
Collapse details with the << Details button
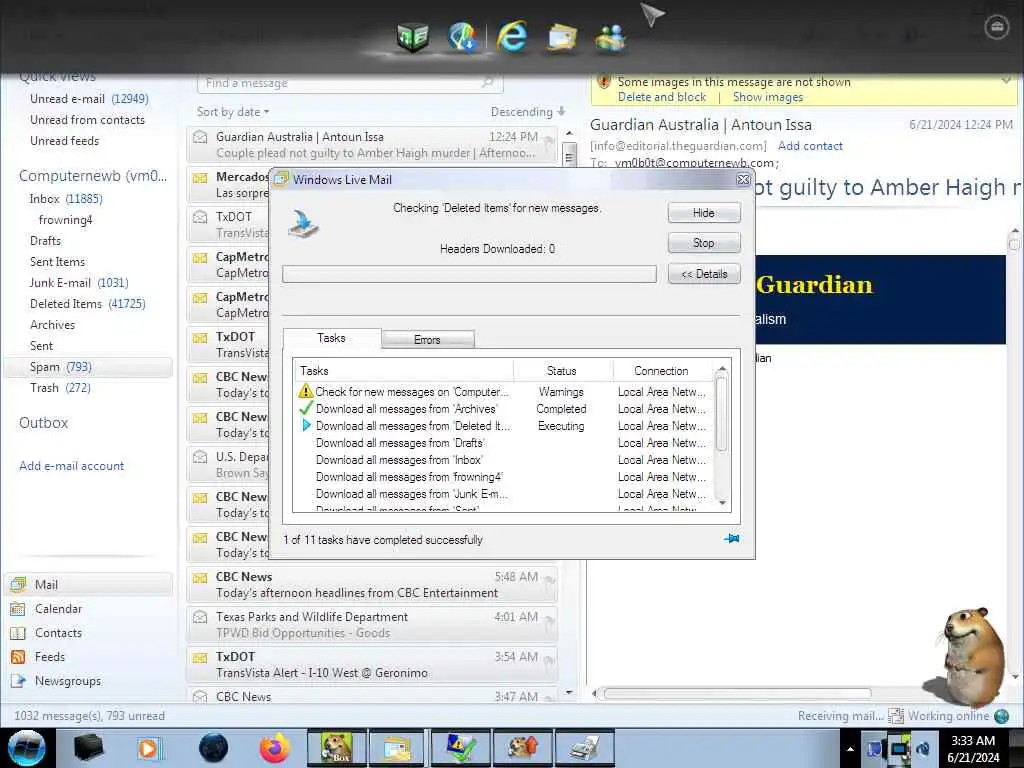tap(704, 274)
